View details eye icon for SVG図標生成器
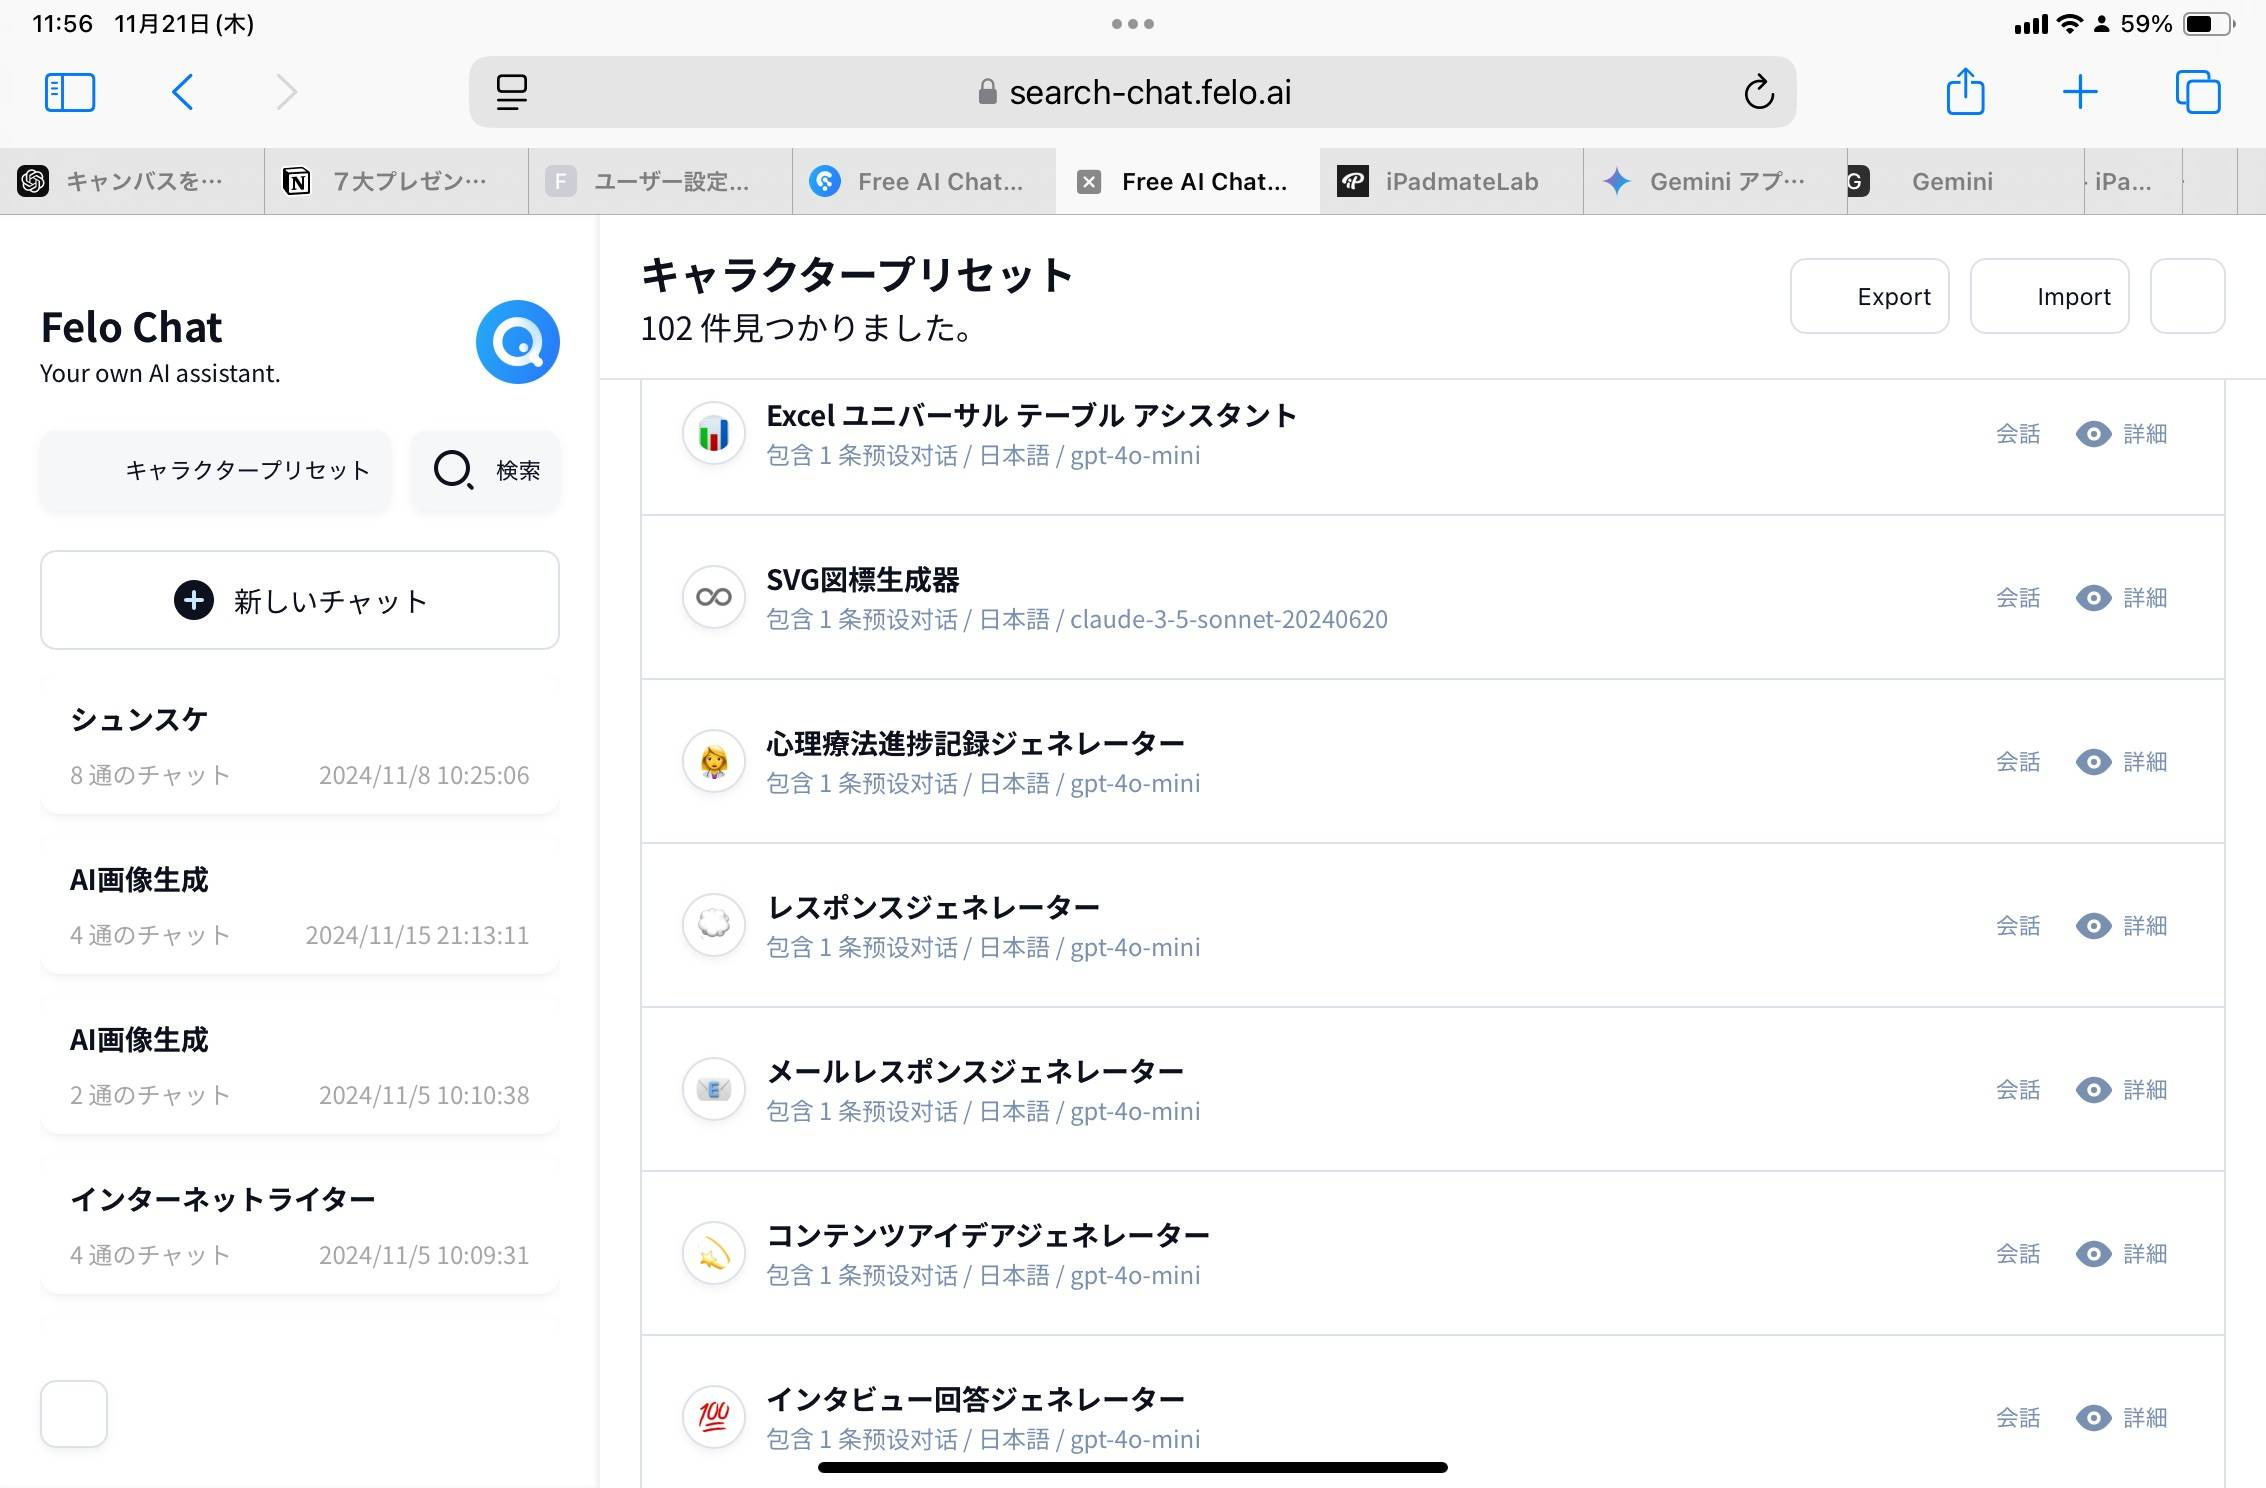Image resolution: width=2266 pixels, height=1488 pixels. point(2093,598)
